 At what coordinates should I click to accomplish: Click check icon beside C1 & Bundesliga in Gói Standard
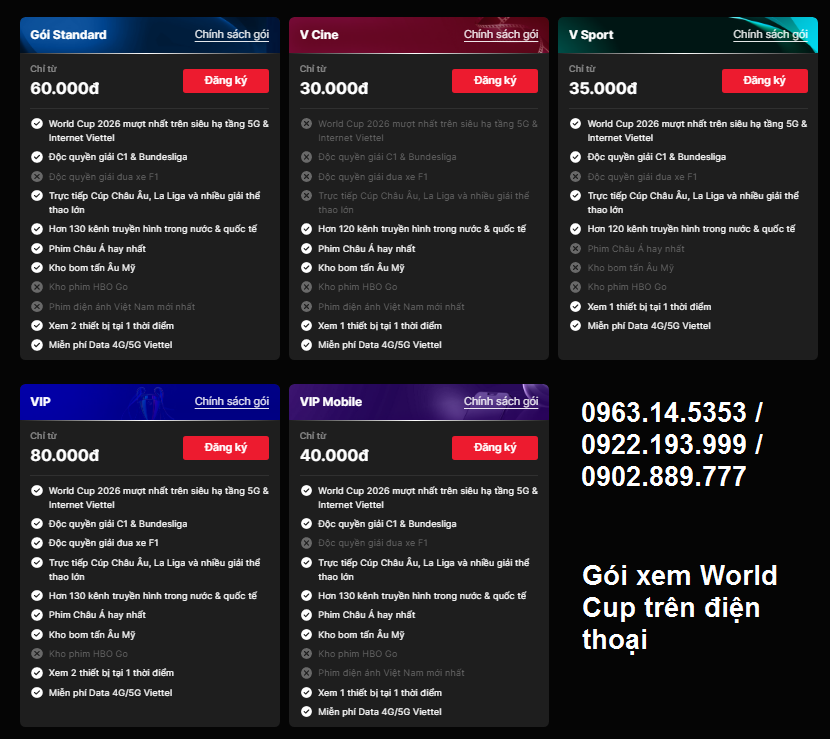[37, 157]
